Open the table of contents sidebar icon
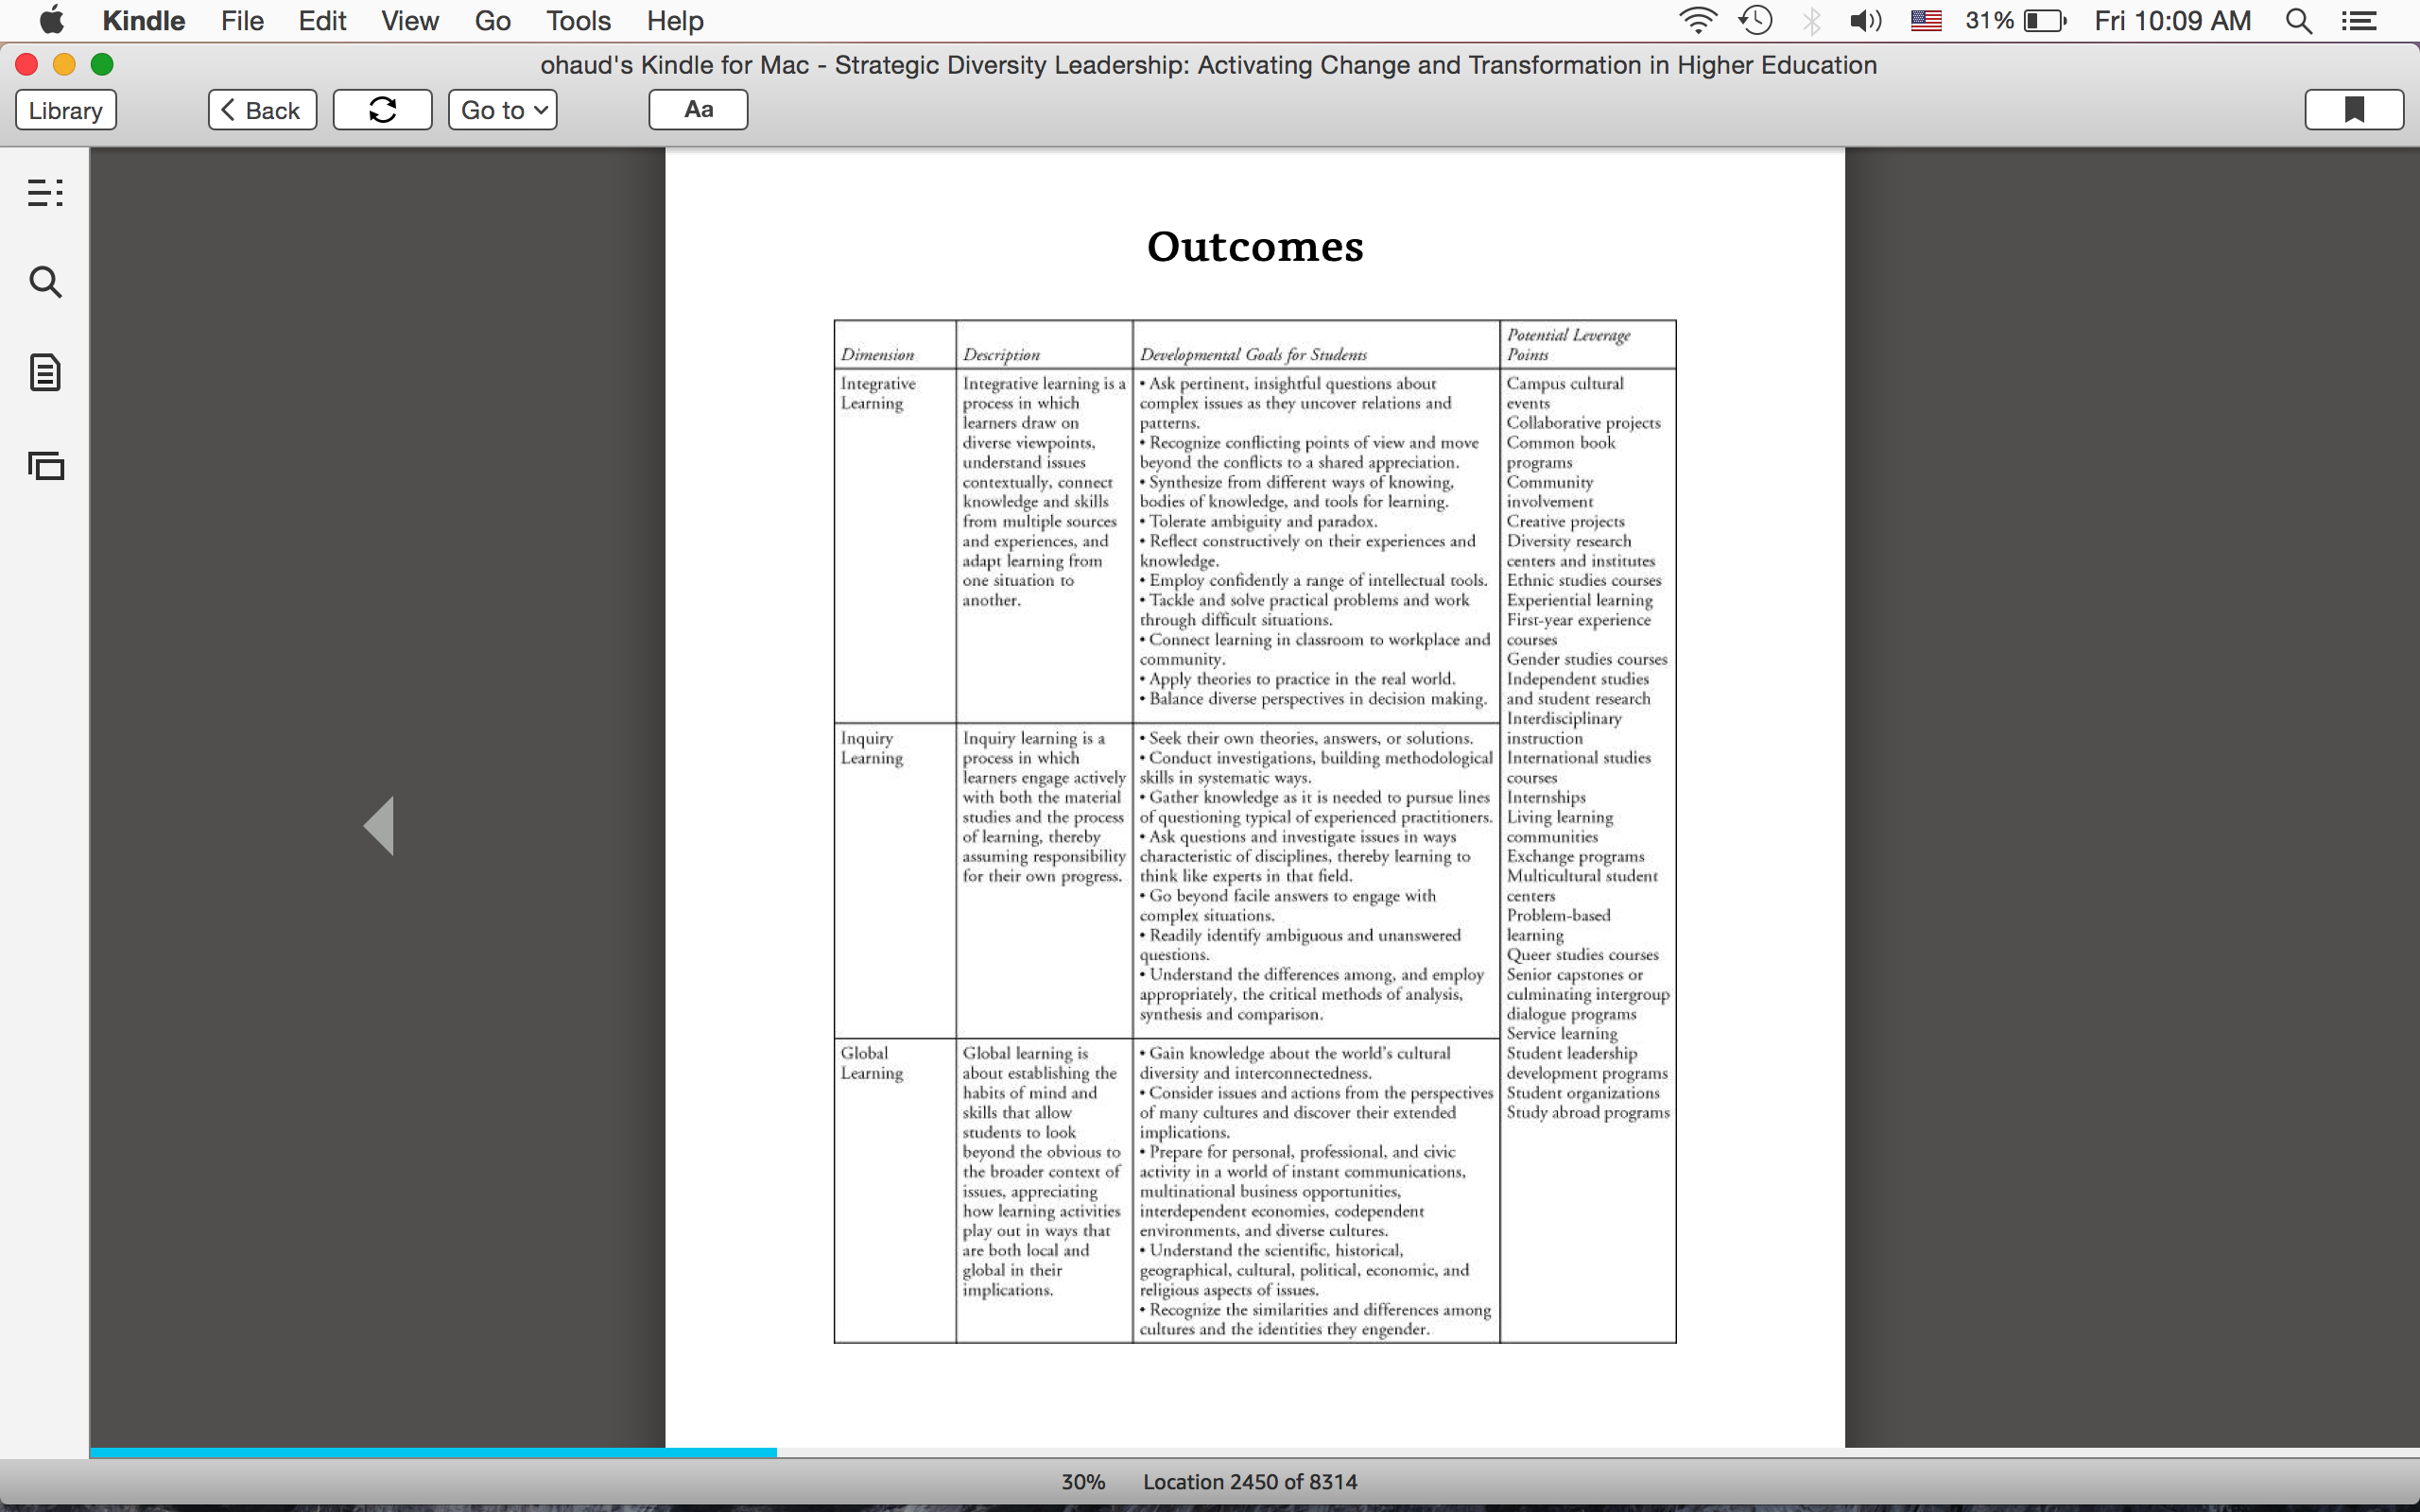 (x=46, y=192)
